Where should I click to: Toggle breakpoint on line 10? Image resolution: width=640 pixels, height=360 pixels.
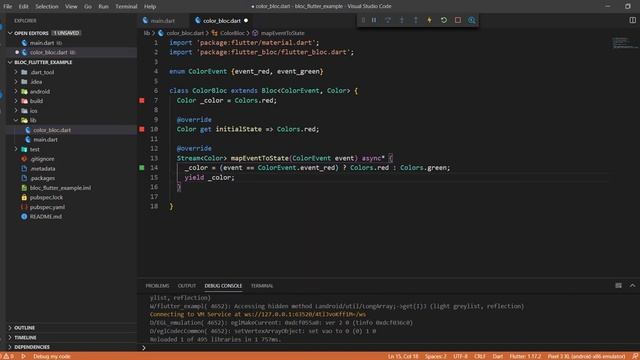pyautogui.click(x=142, y=129)
